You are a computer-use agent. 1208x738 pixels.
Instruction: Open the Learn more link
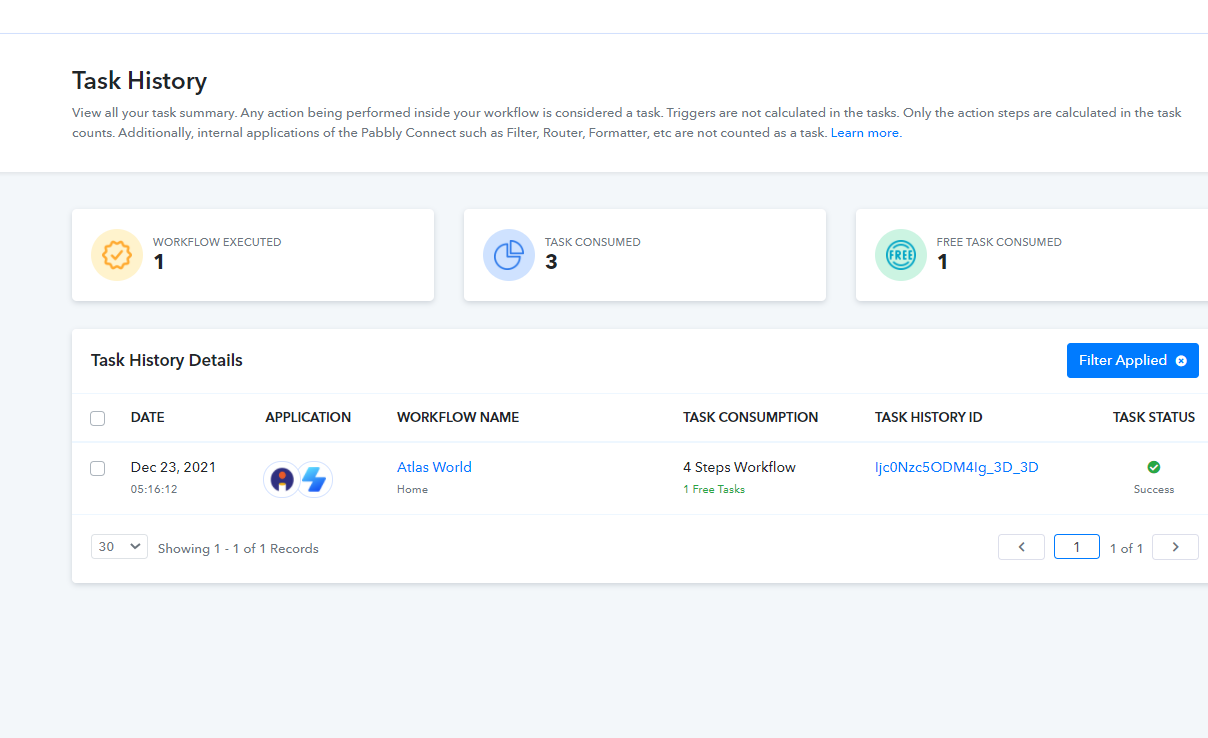[x=865, y=133]
